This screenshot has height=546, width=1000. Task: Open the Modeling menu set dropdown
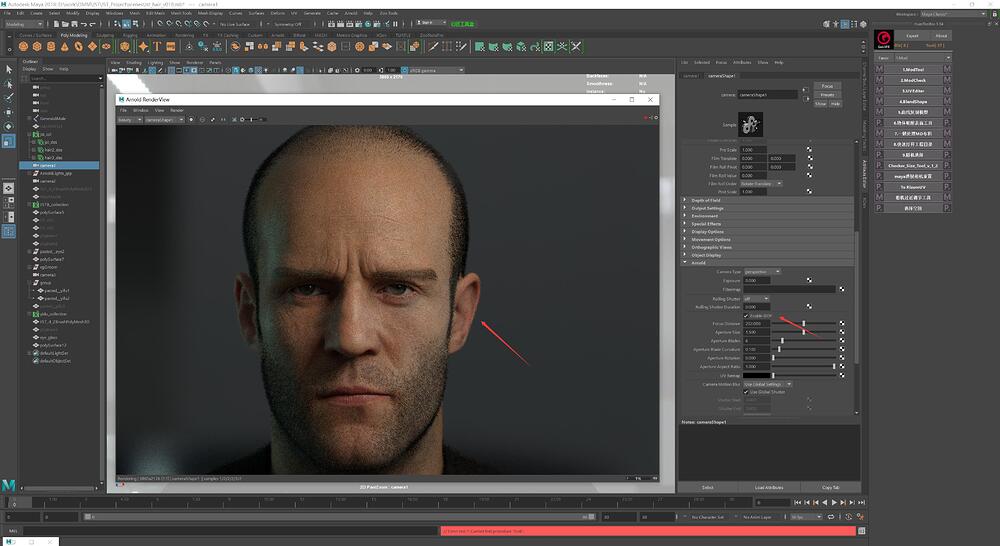(26, 24)
